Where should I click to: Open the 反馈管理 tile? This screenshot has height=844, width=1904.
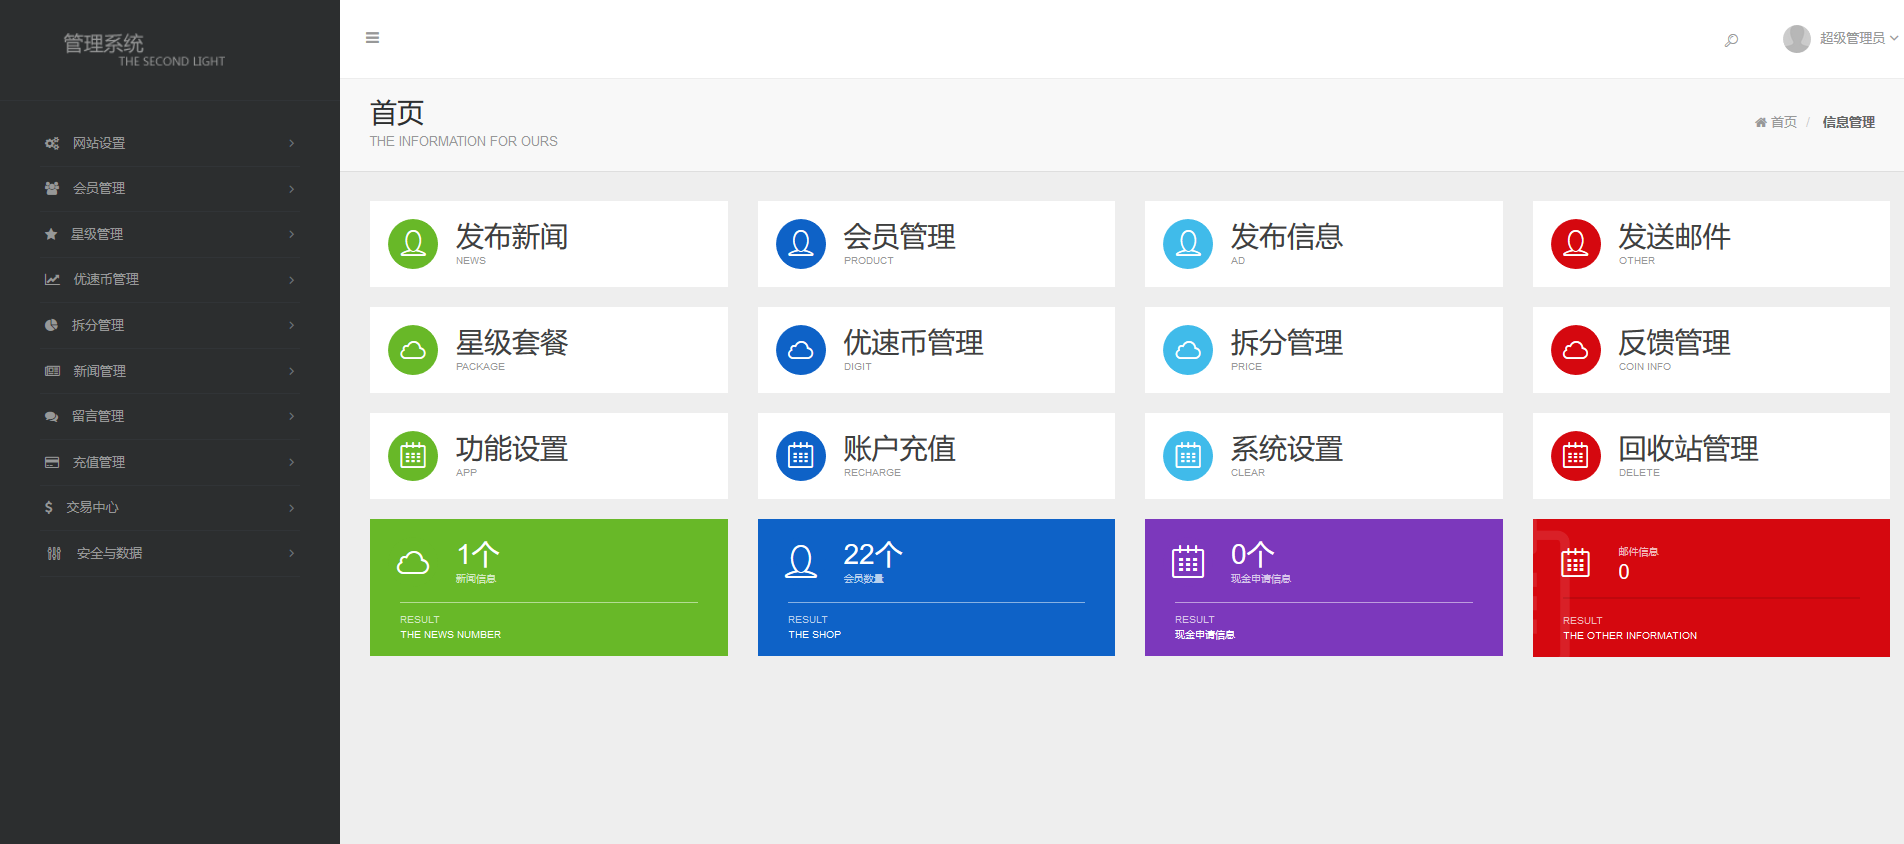(1674, 344)
